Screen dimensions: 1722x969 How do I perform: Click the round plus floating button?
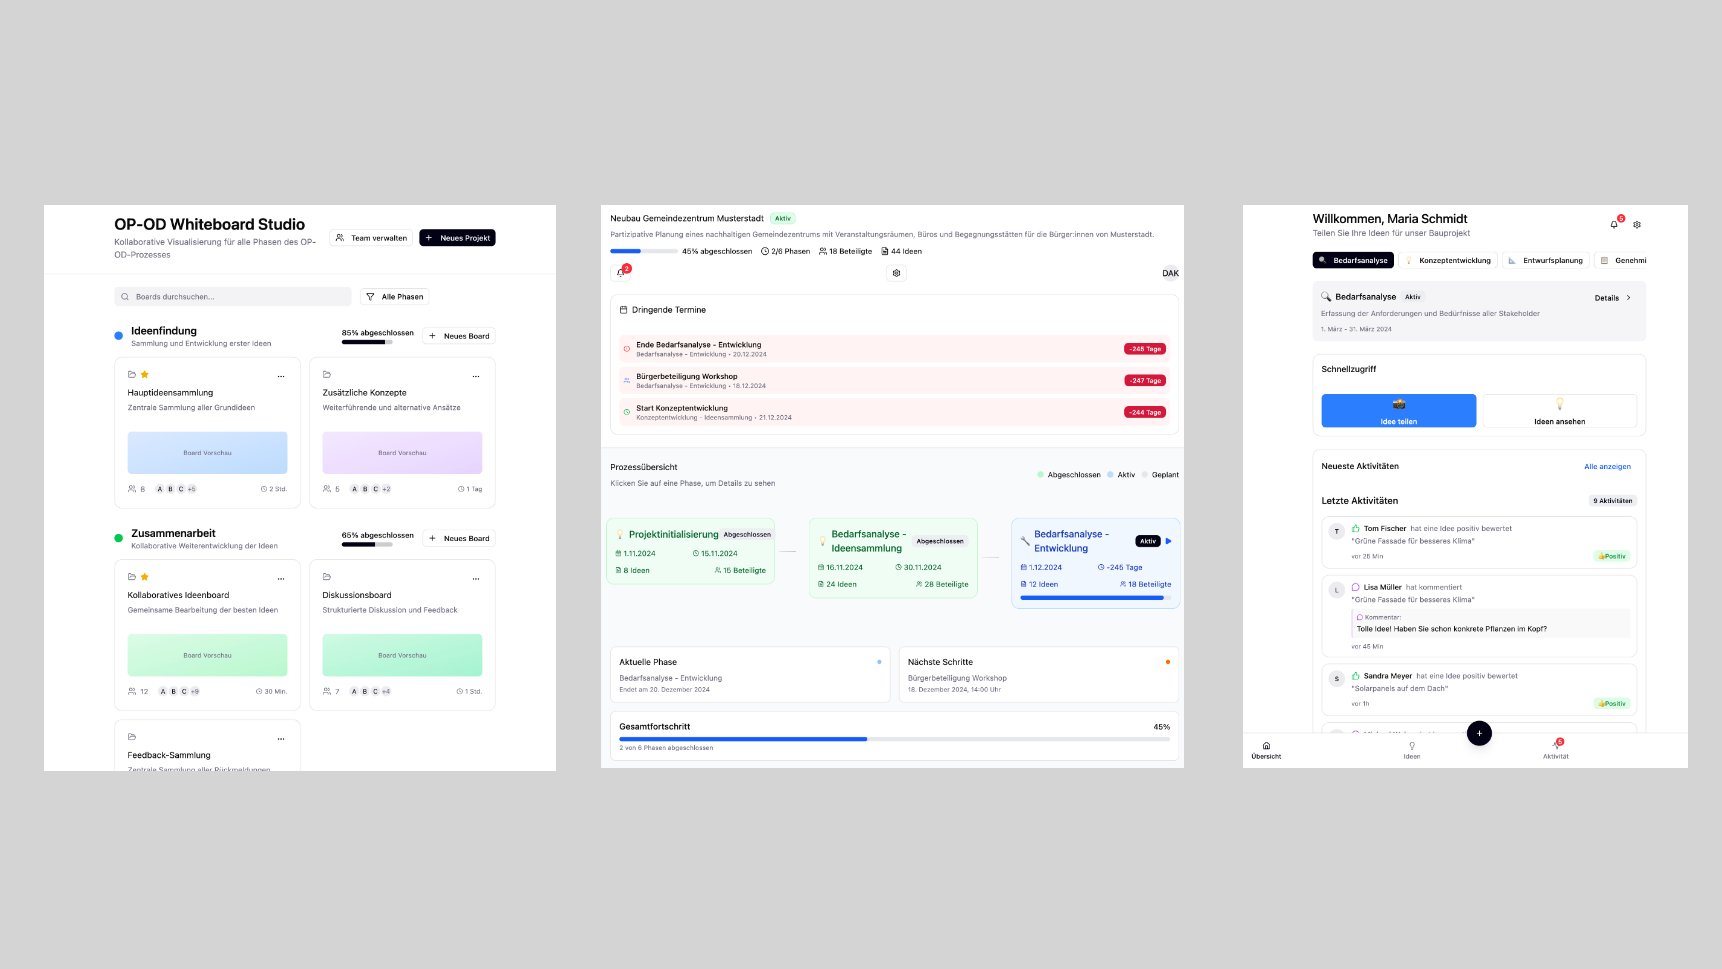1479,733
